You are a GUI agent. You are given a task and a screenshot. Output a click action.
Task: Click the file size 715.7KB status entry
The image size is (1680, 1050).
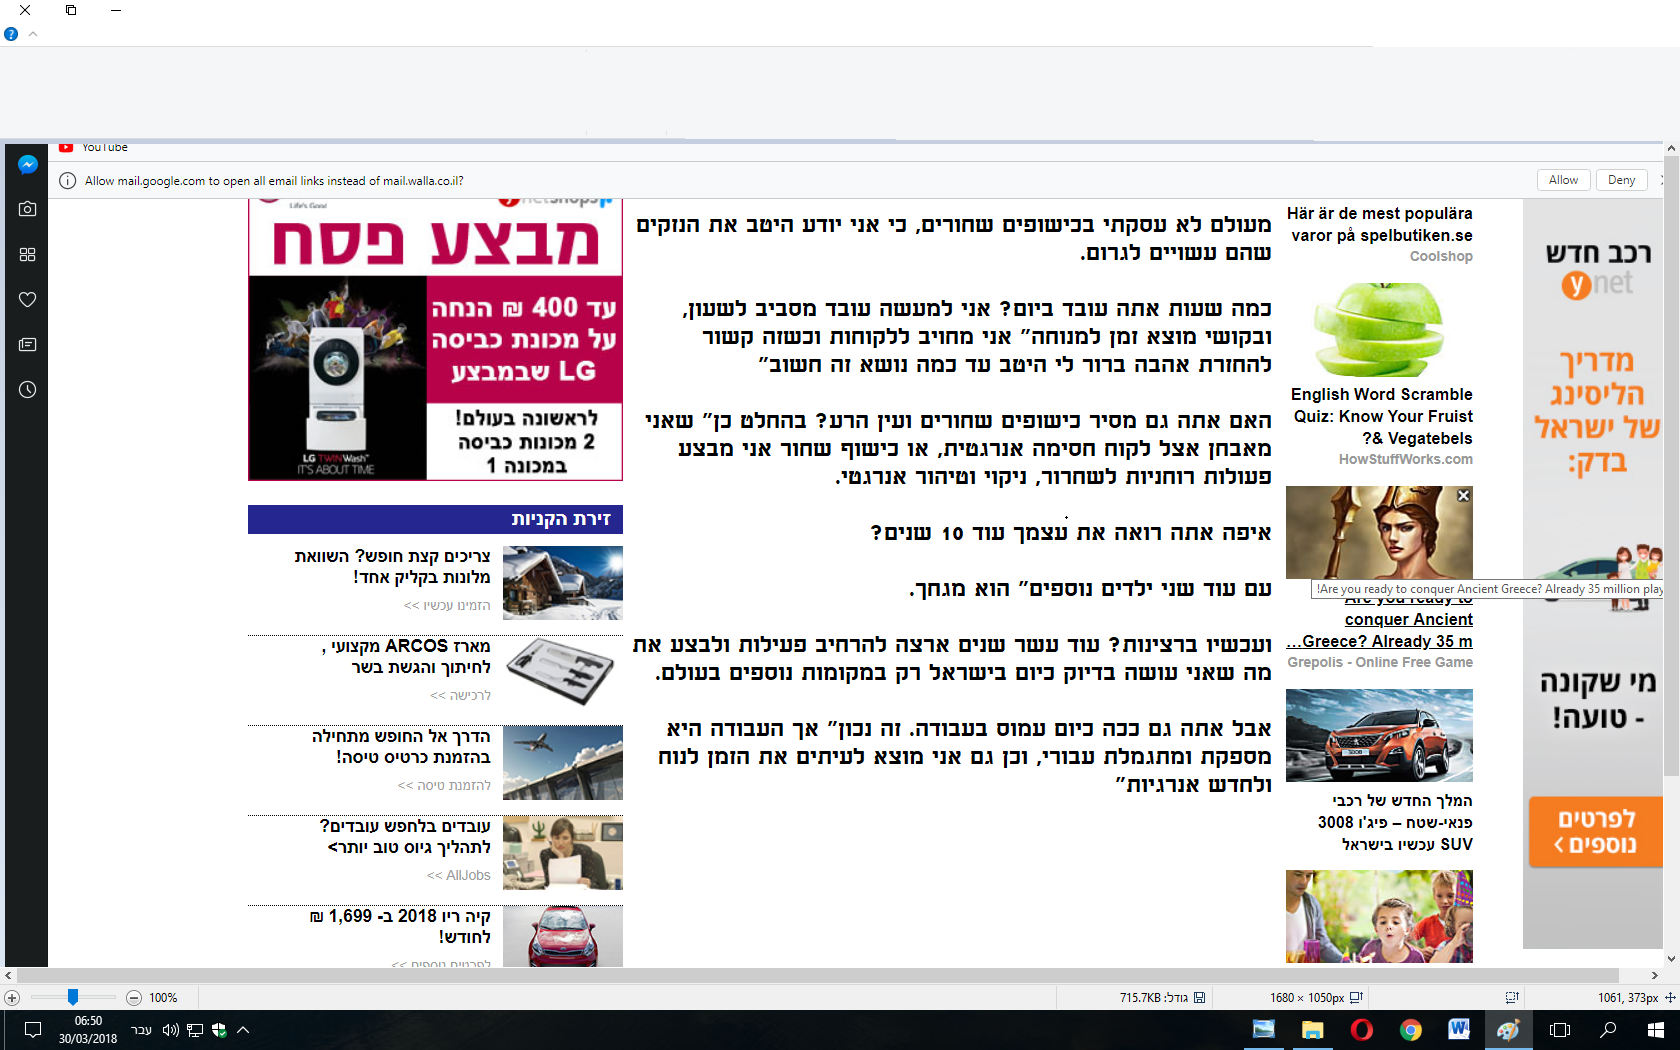(x=1162, y=998)
